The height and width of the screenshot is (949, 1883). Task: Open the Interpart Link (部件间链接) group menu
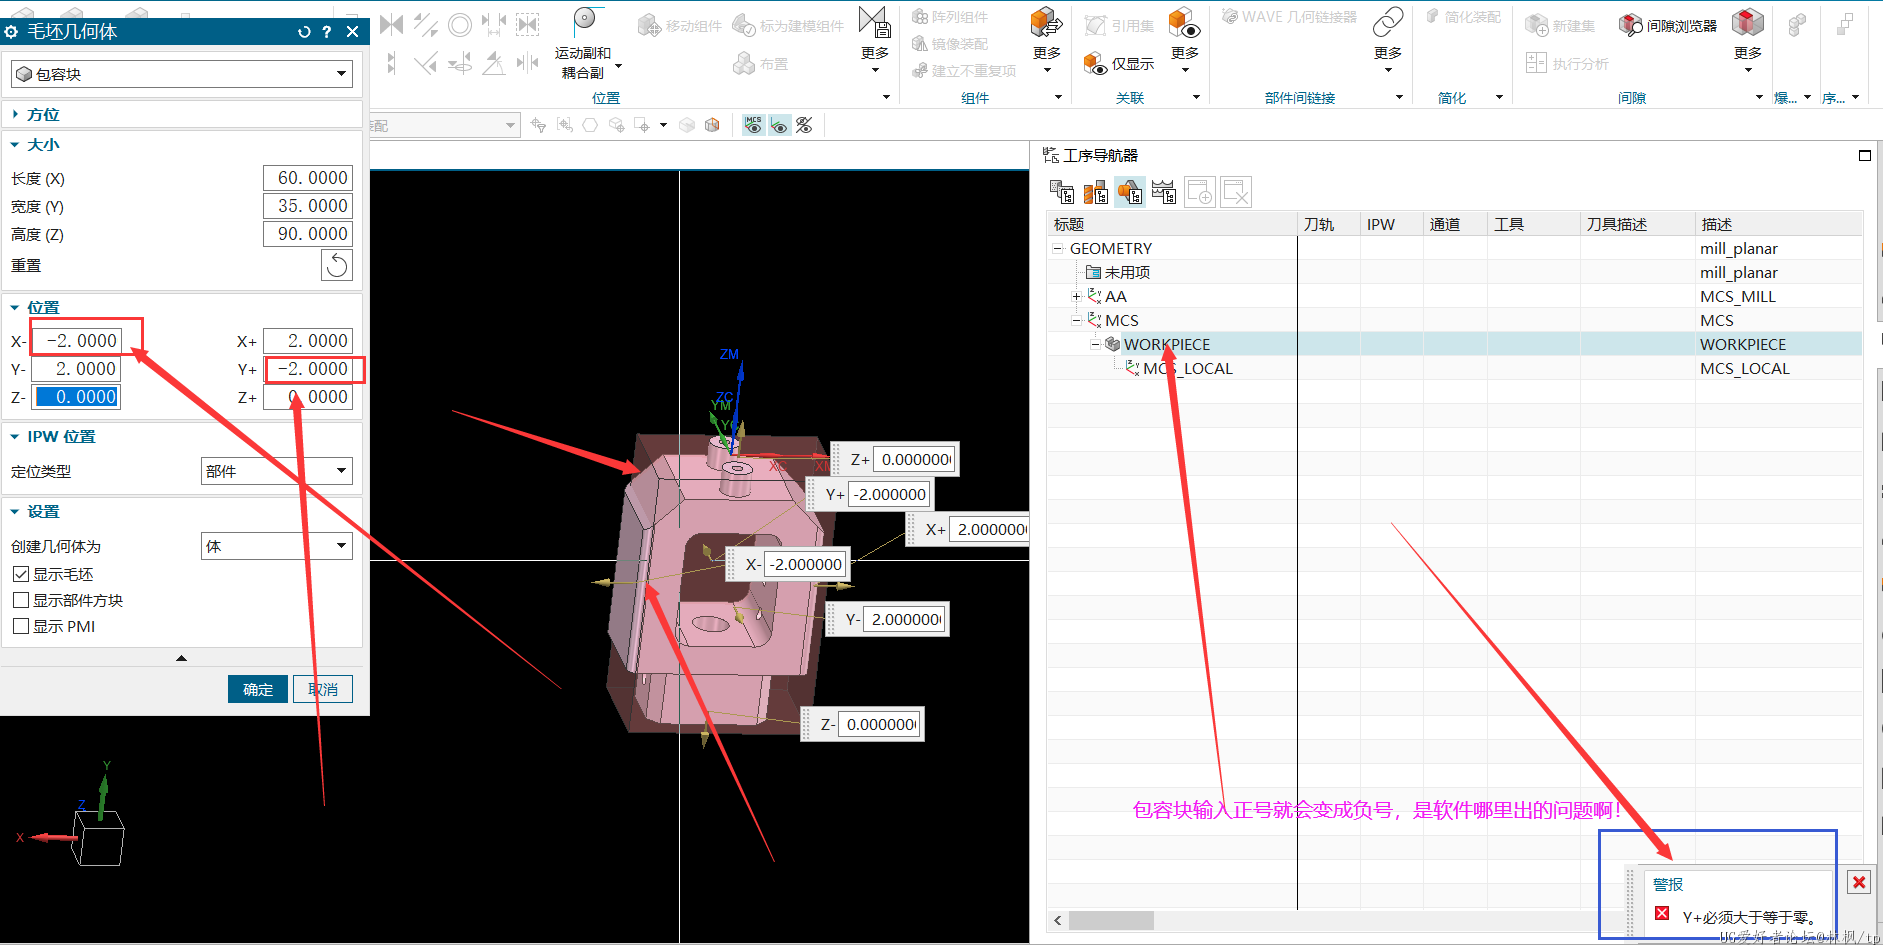pyautogui.click(x=1399, y=97)
